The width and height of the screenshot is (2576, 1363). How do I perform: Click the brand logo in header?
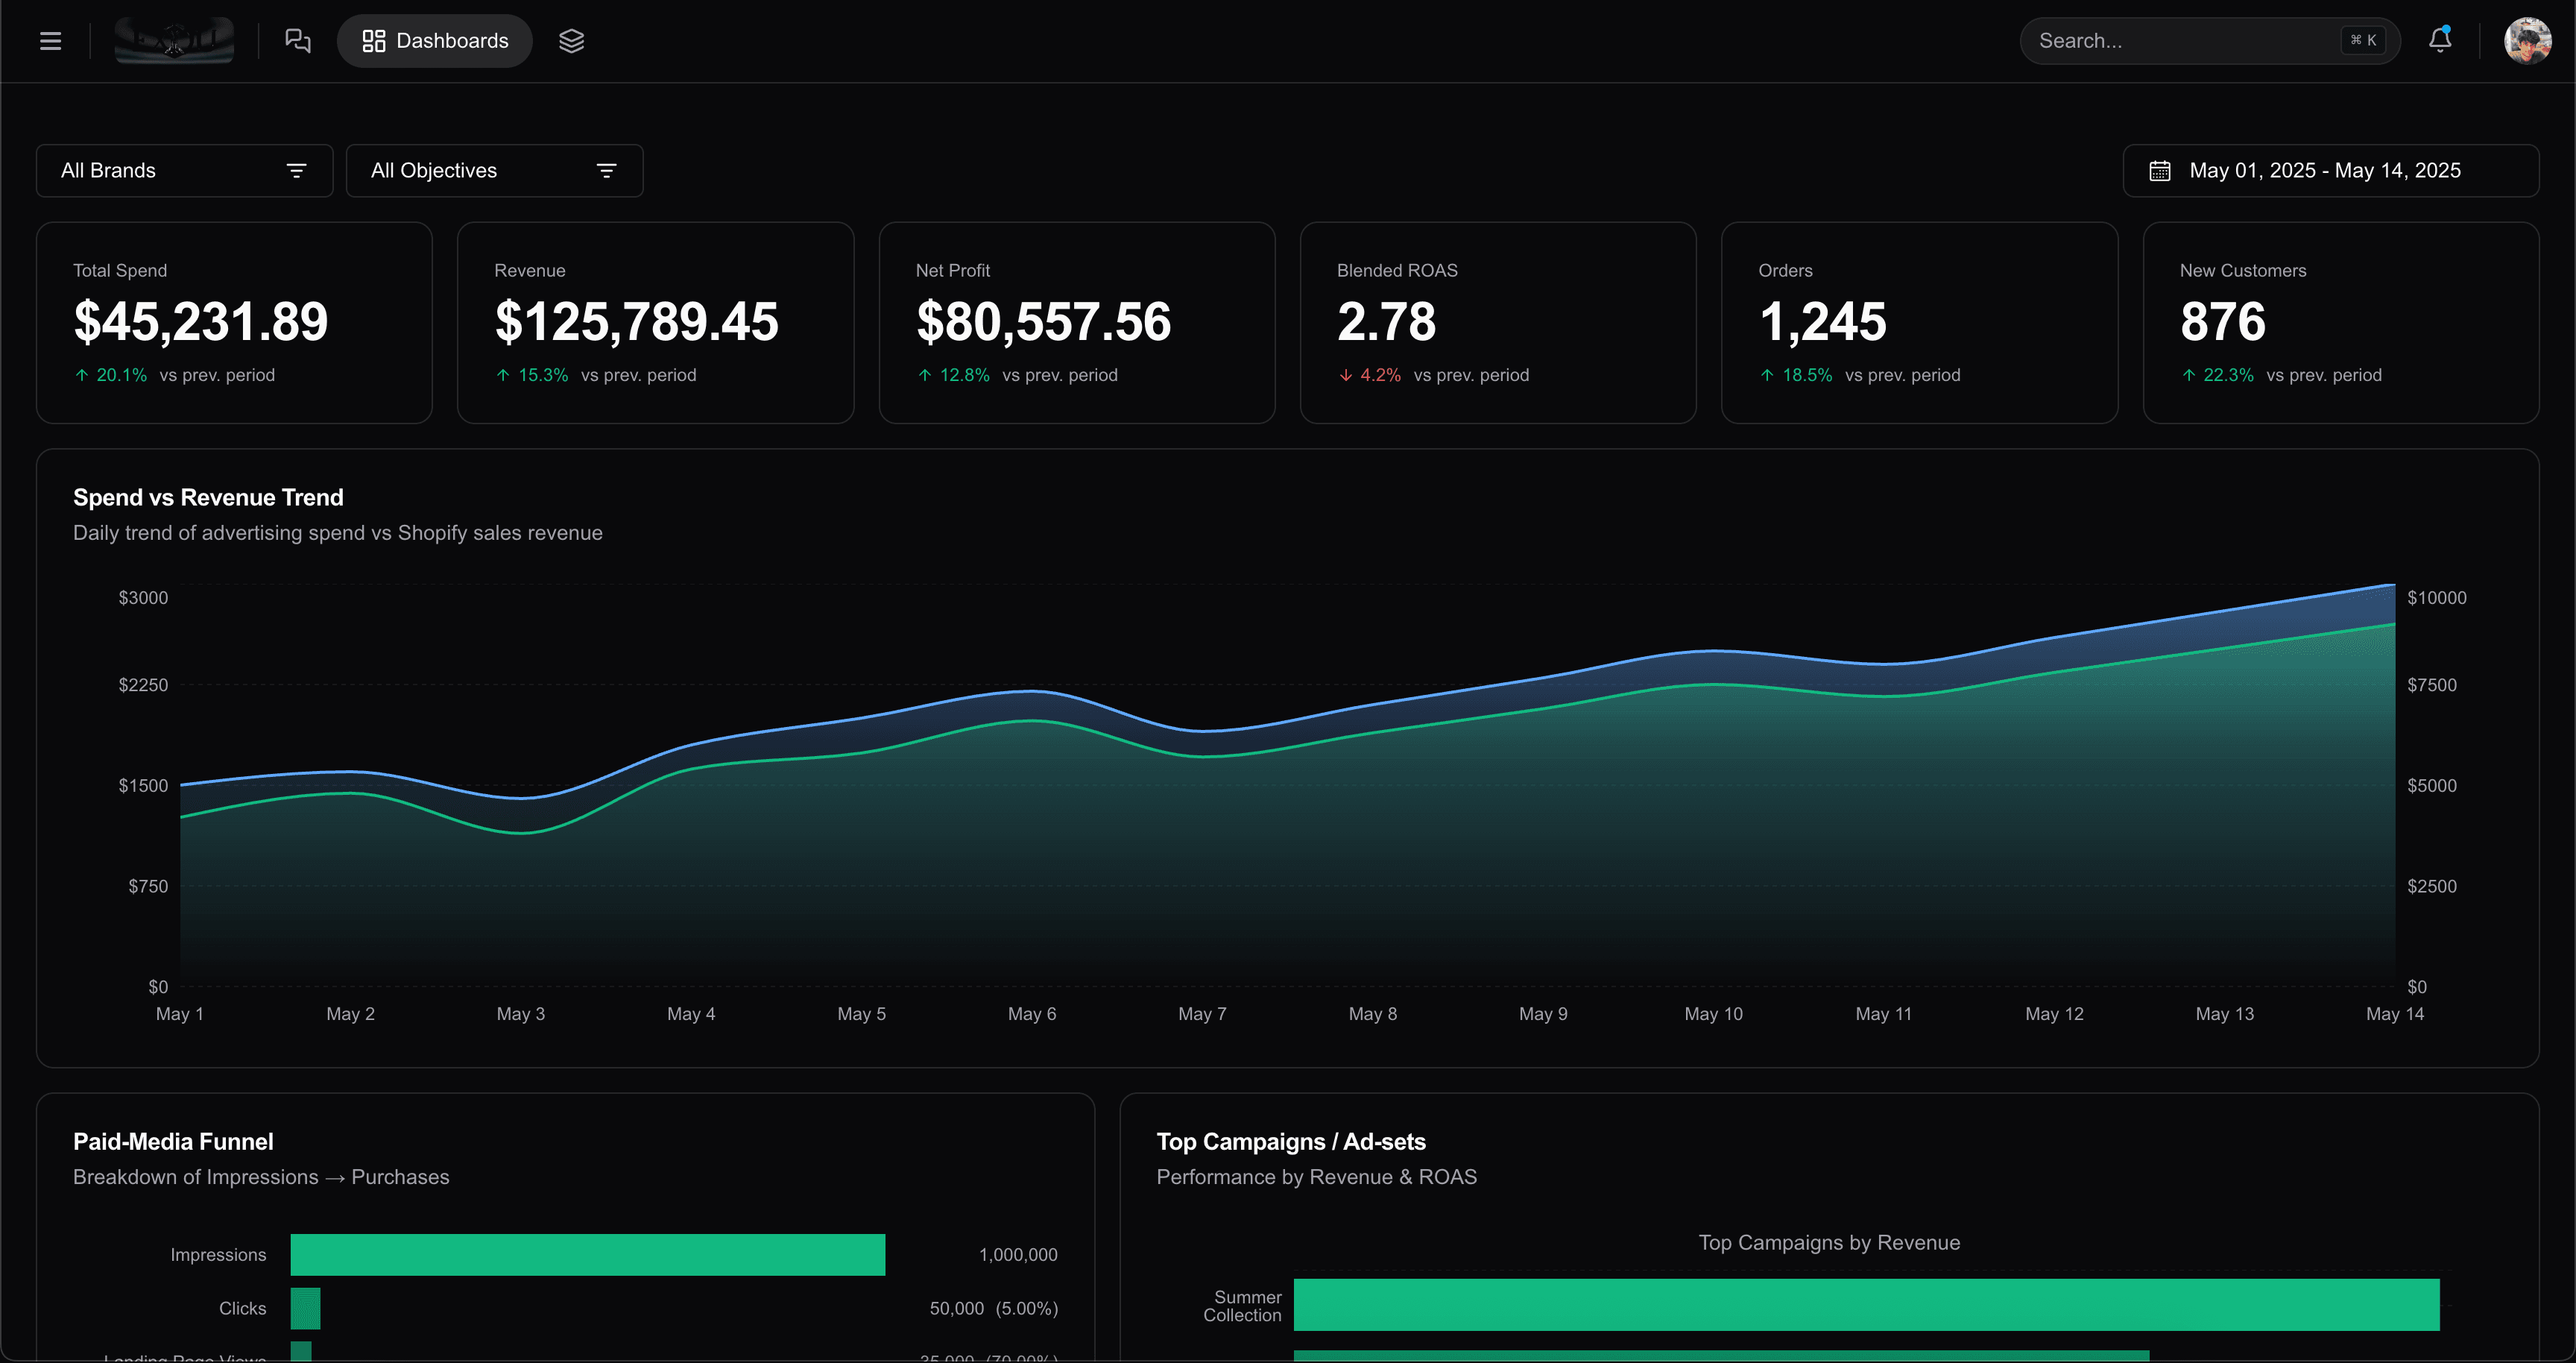174,41
